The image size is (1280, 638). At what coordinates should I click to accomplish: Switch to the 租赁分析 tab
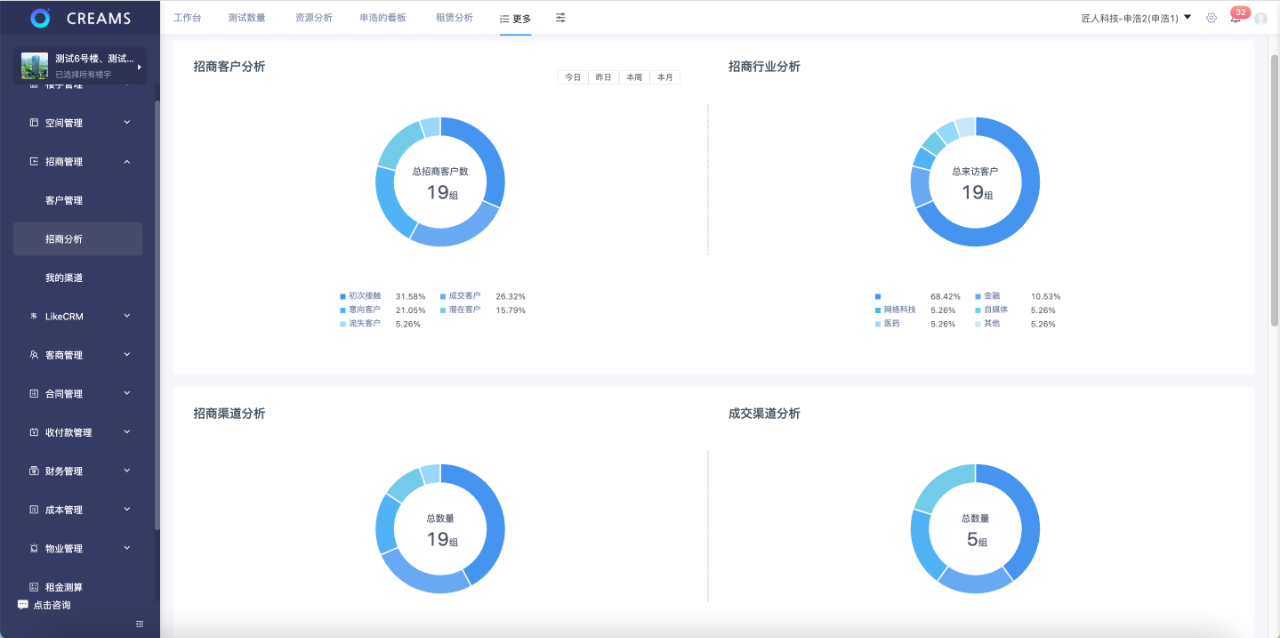[454, 18]
